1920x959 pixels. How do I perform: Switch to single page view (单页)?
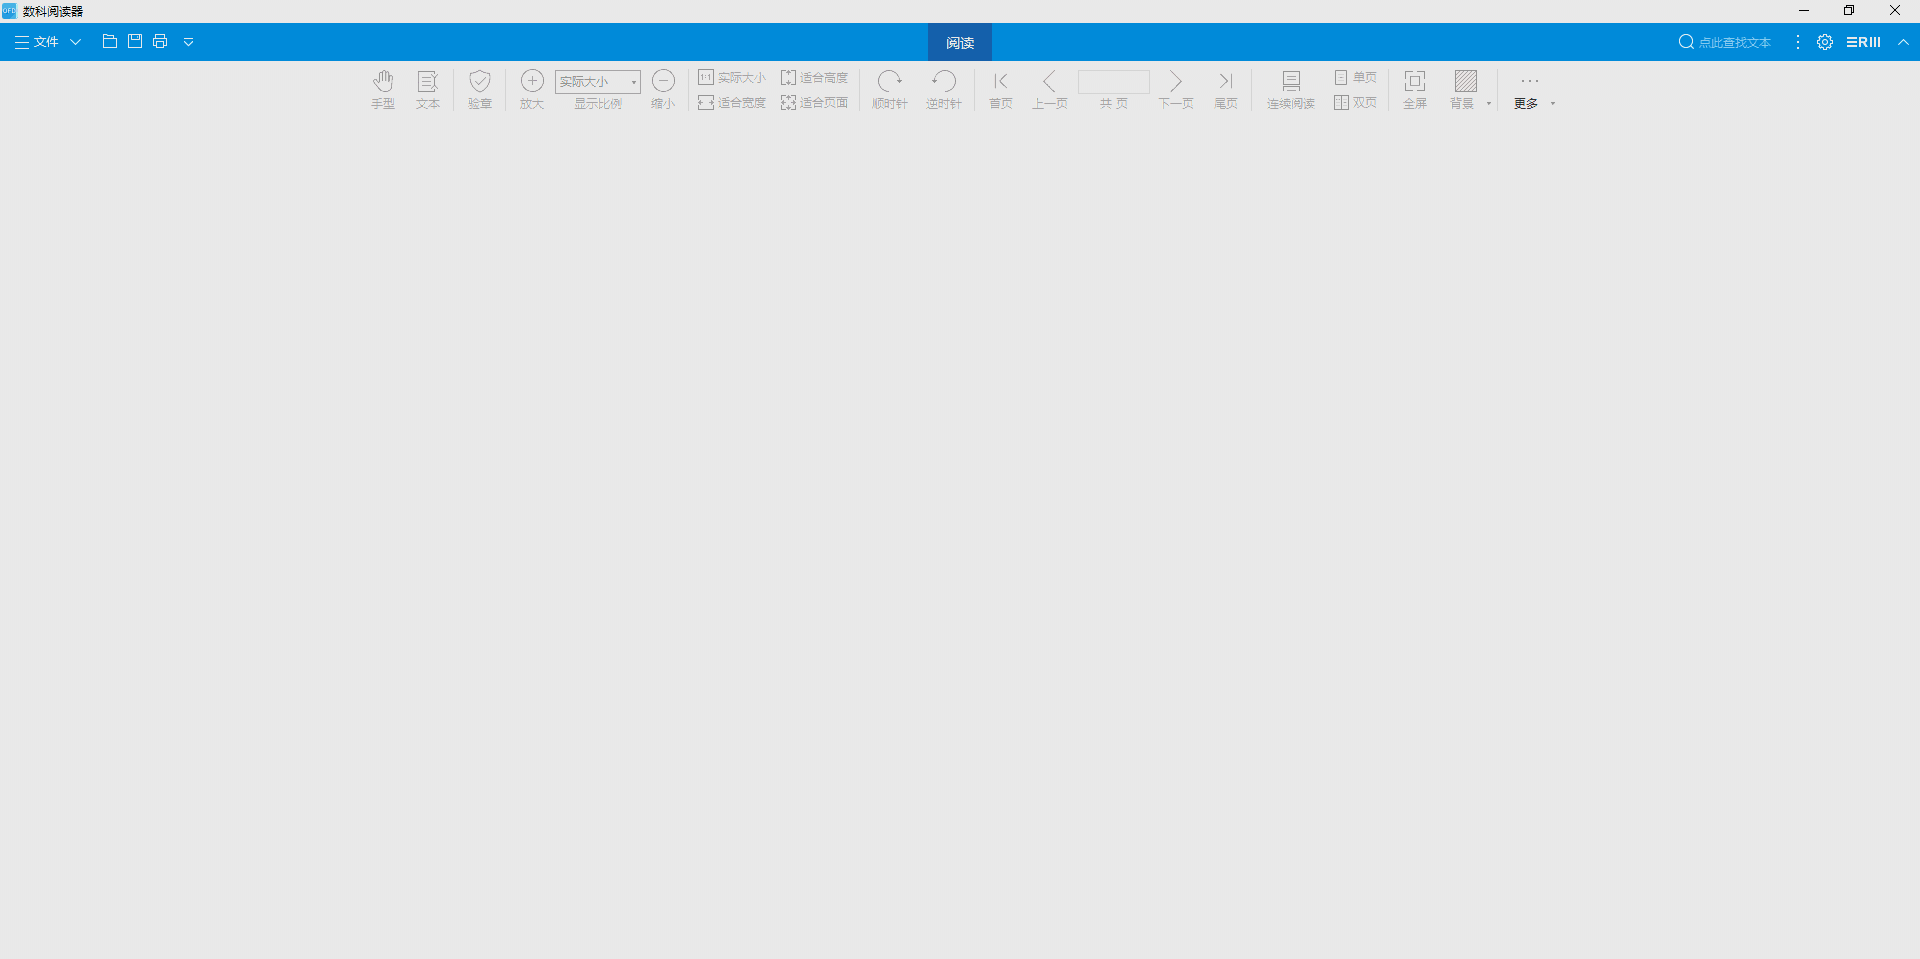click(1355, 77)
